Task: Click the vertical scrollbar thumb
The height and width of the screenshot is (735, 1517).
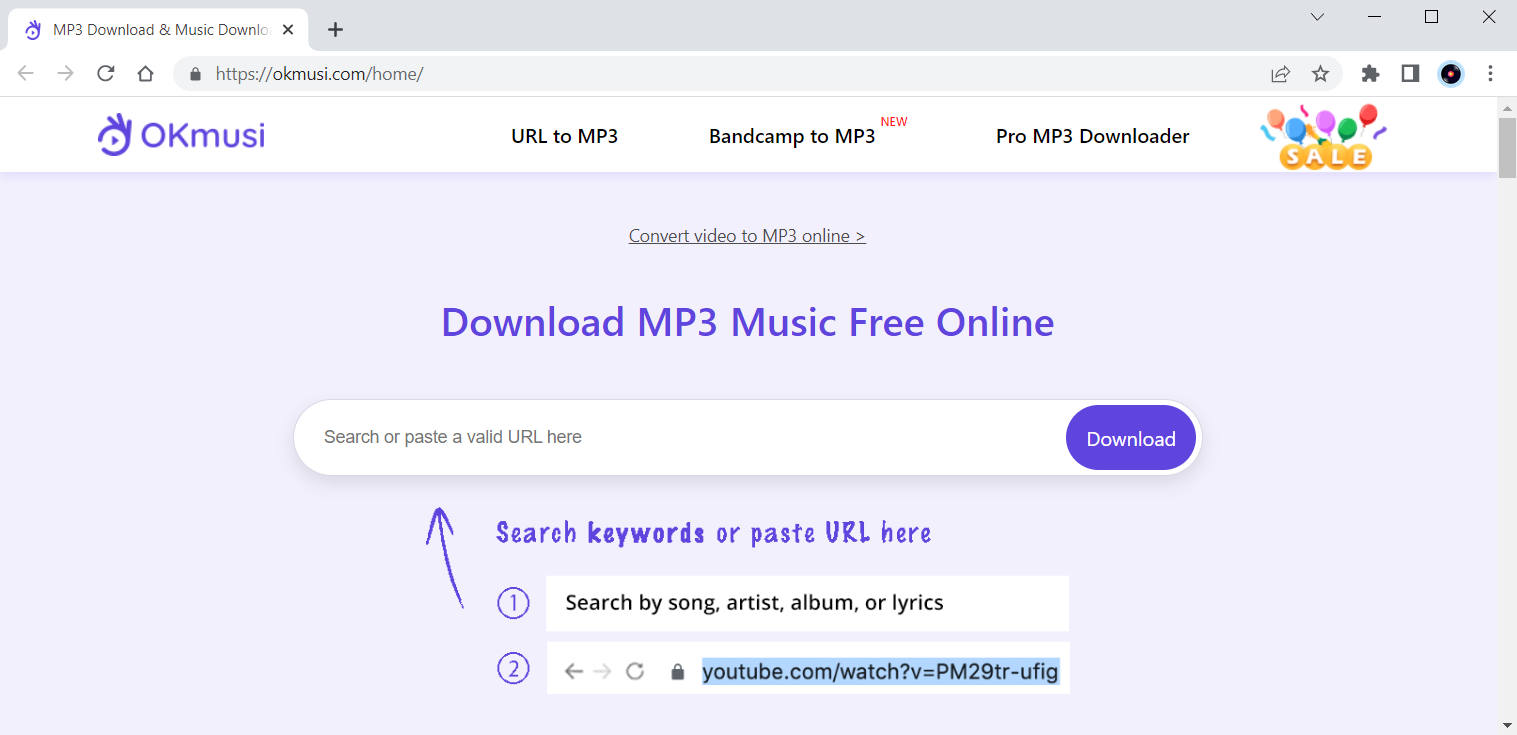Action: pyautogui.click(x=1507, y=147)
